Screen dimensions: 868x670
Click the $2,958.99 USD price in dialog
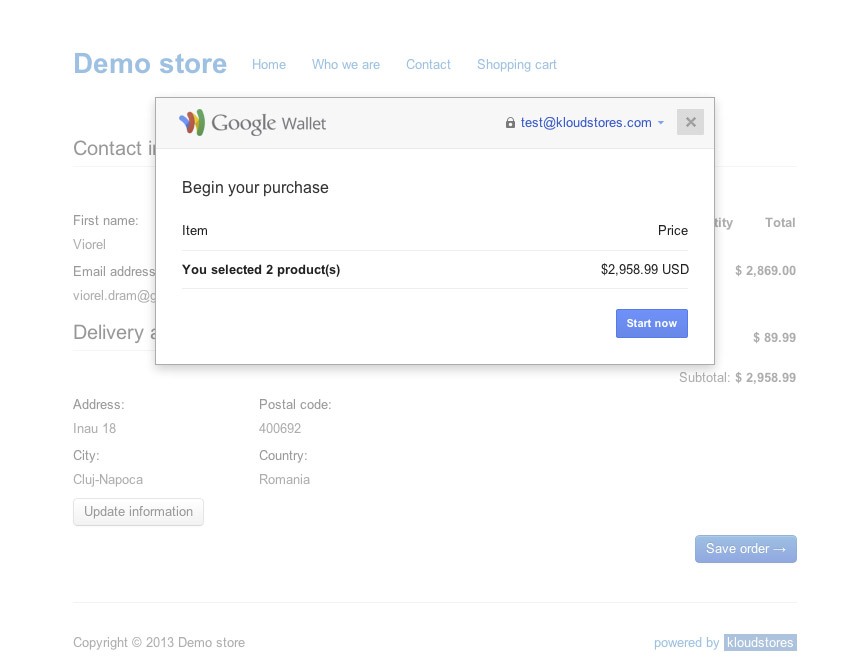coord(645,270)
